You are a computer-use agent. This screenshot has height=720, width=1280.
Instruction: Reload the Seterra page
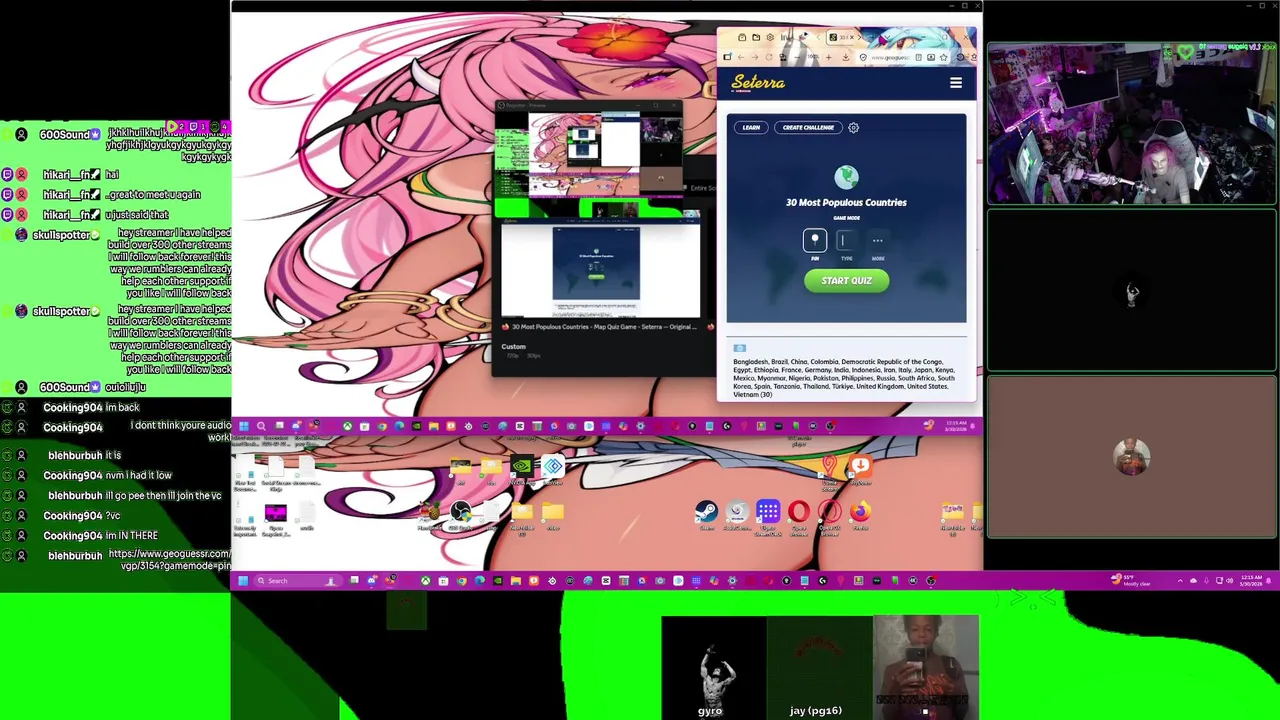[x=768, y=57]
